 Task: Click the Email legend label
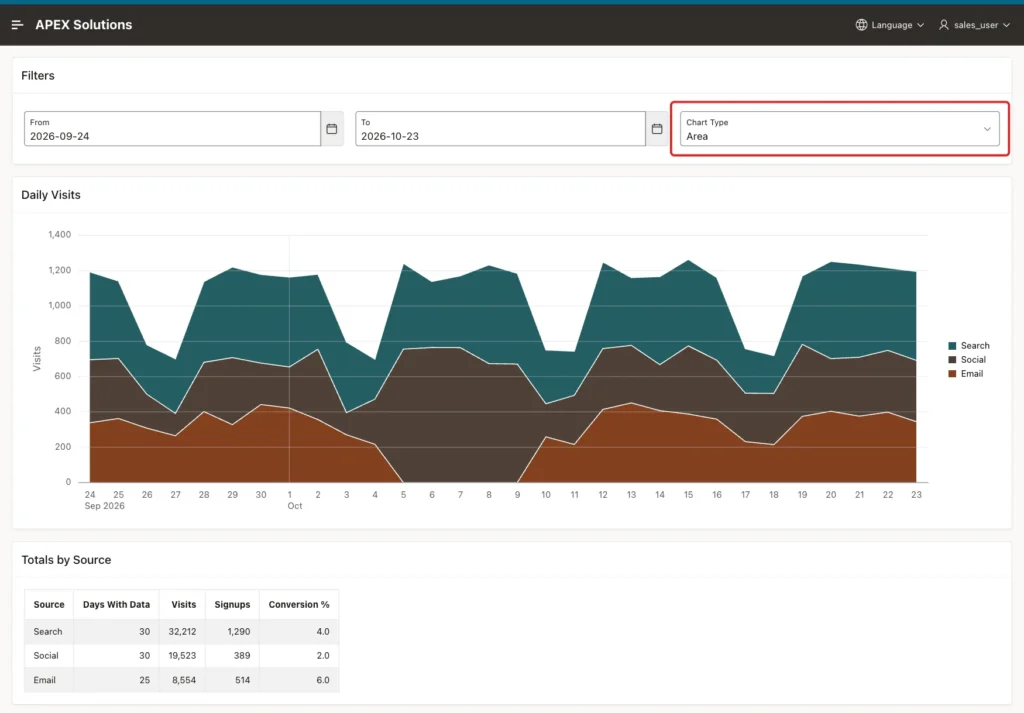pyautogui.click(x=972, y=374)
